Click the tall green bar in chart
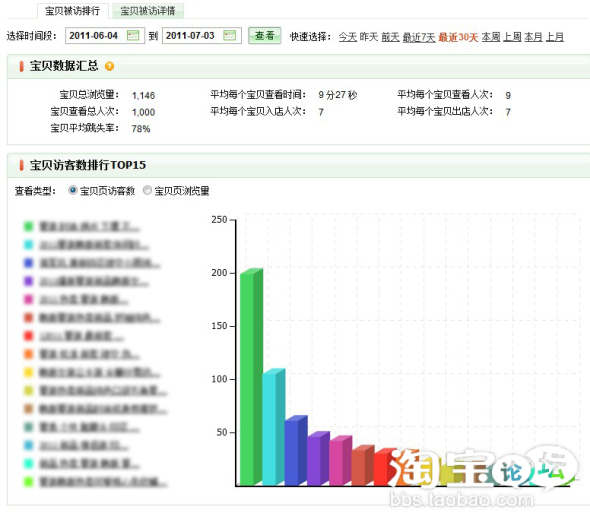Image resolution: width=590 pixels, height=513 pixels. (x=251, y=377)
